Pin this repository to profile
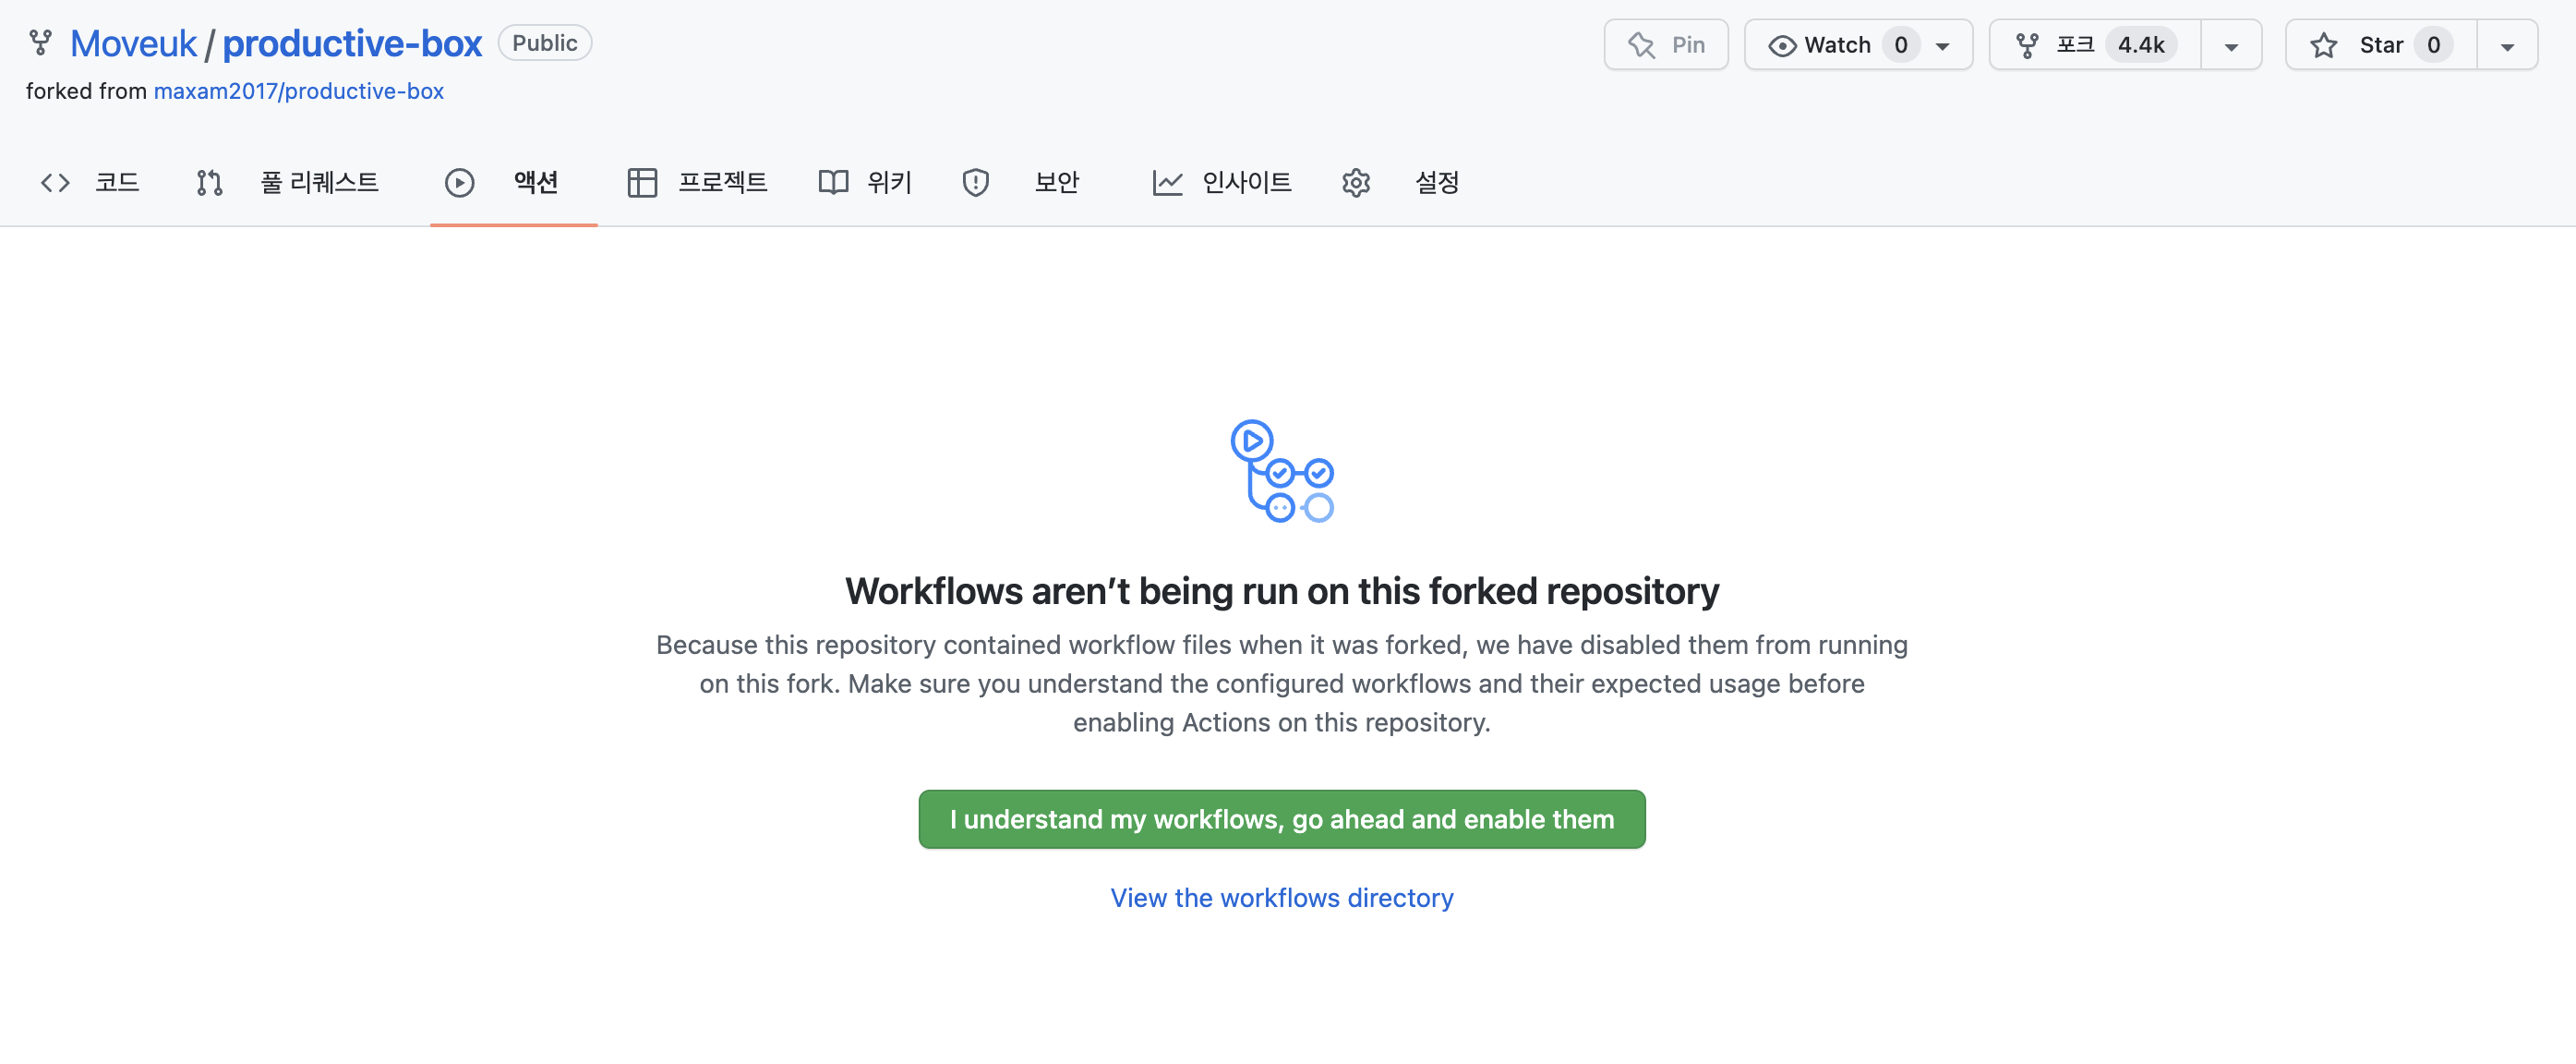Screen dimensions: 2576x1064 (x=1665, y=45)
